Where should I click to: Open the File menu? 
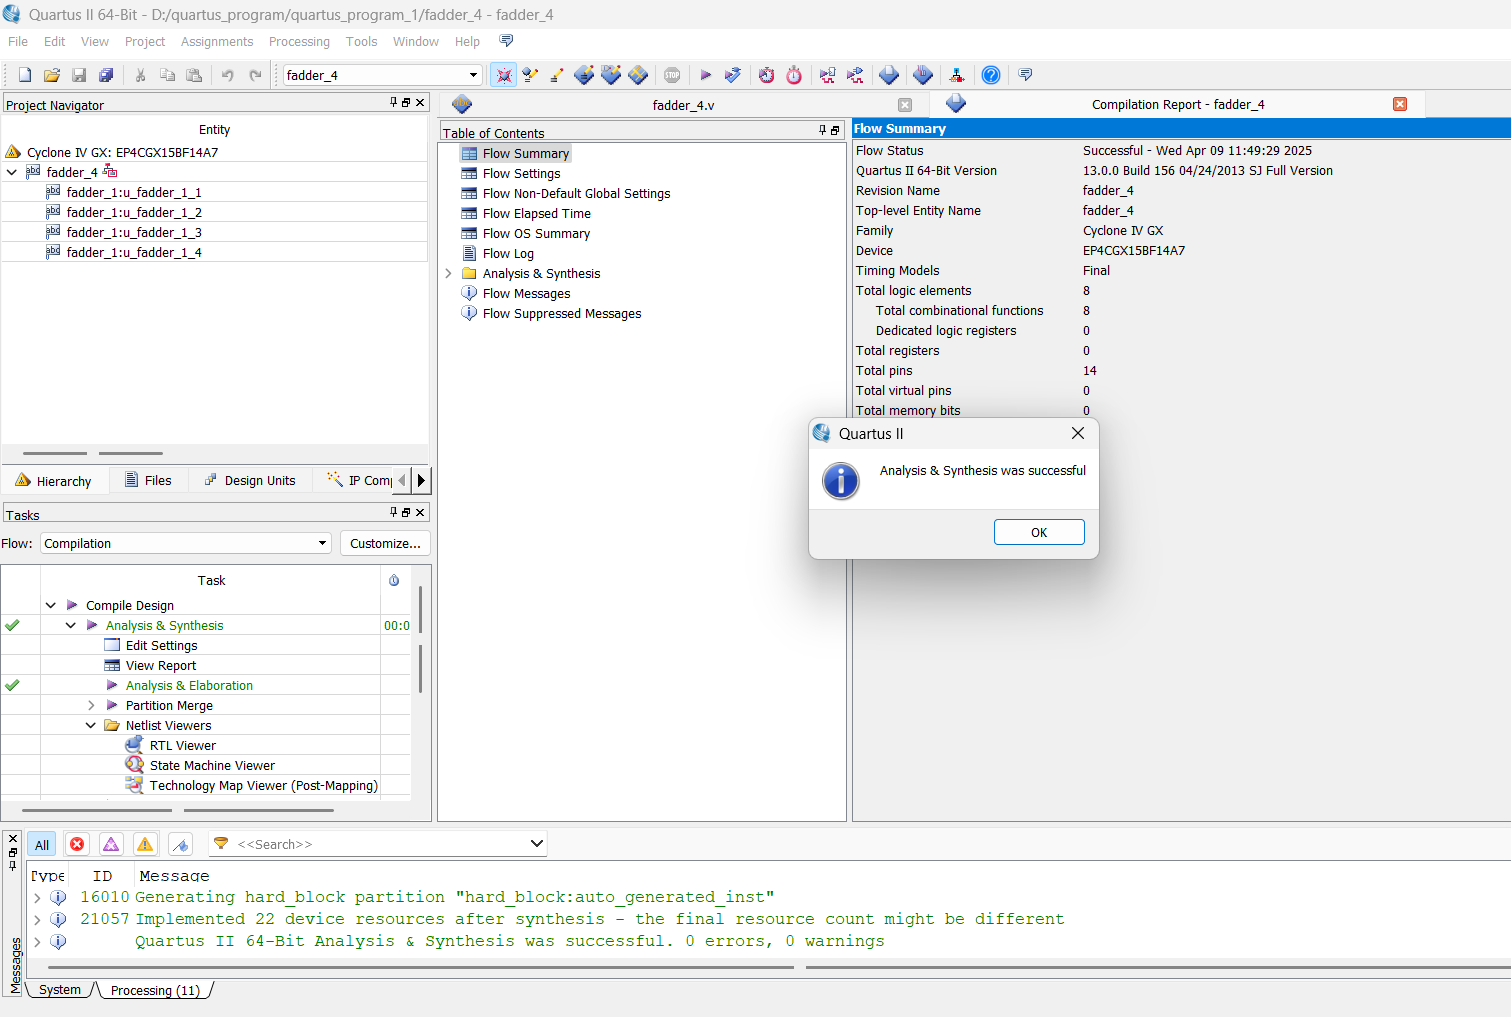(18, 41)
